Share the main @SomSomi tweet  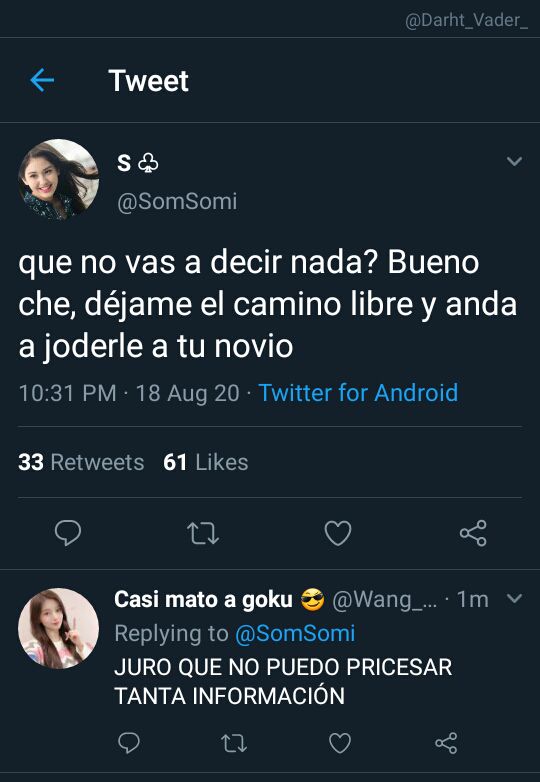pos(473,533)
